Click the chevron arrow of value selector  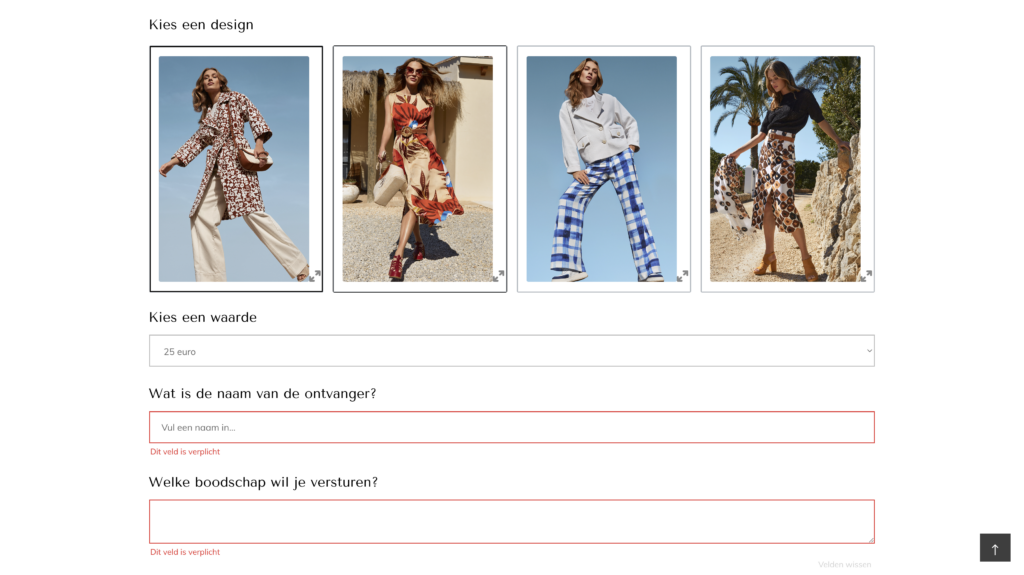coord(869,351)
